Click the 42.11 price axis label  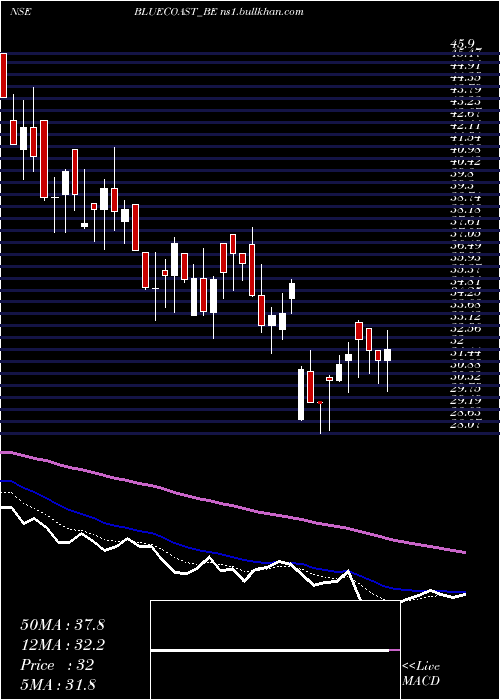[466, 126]
